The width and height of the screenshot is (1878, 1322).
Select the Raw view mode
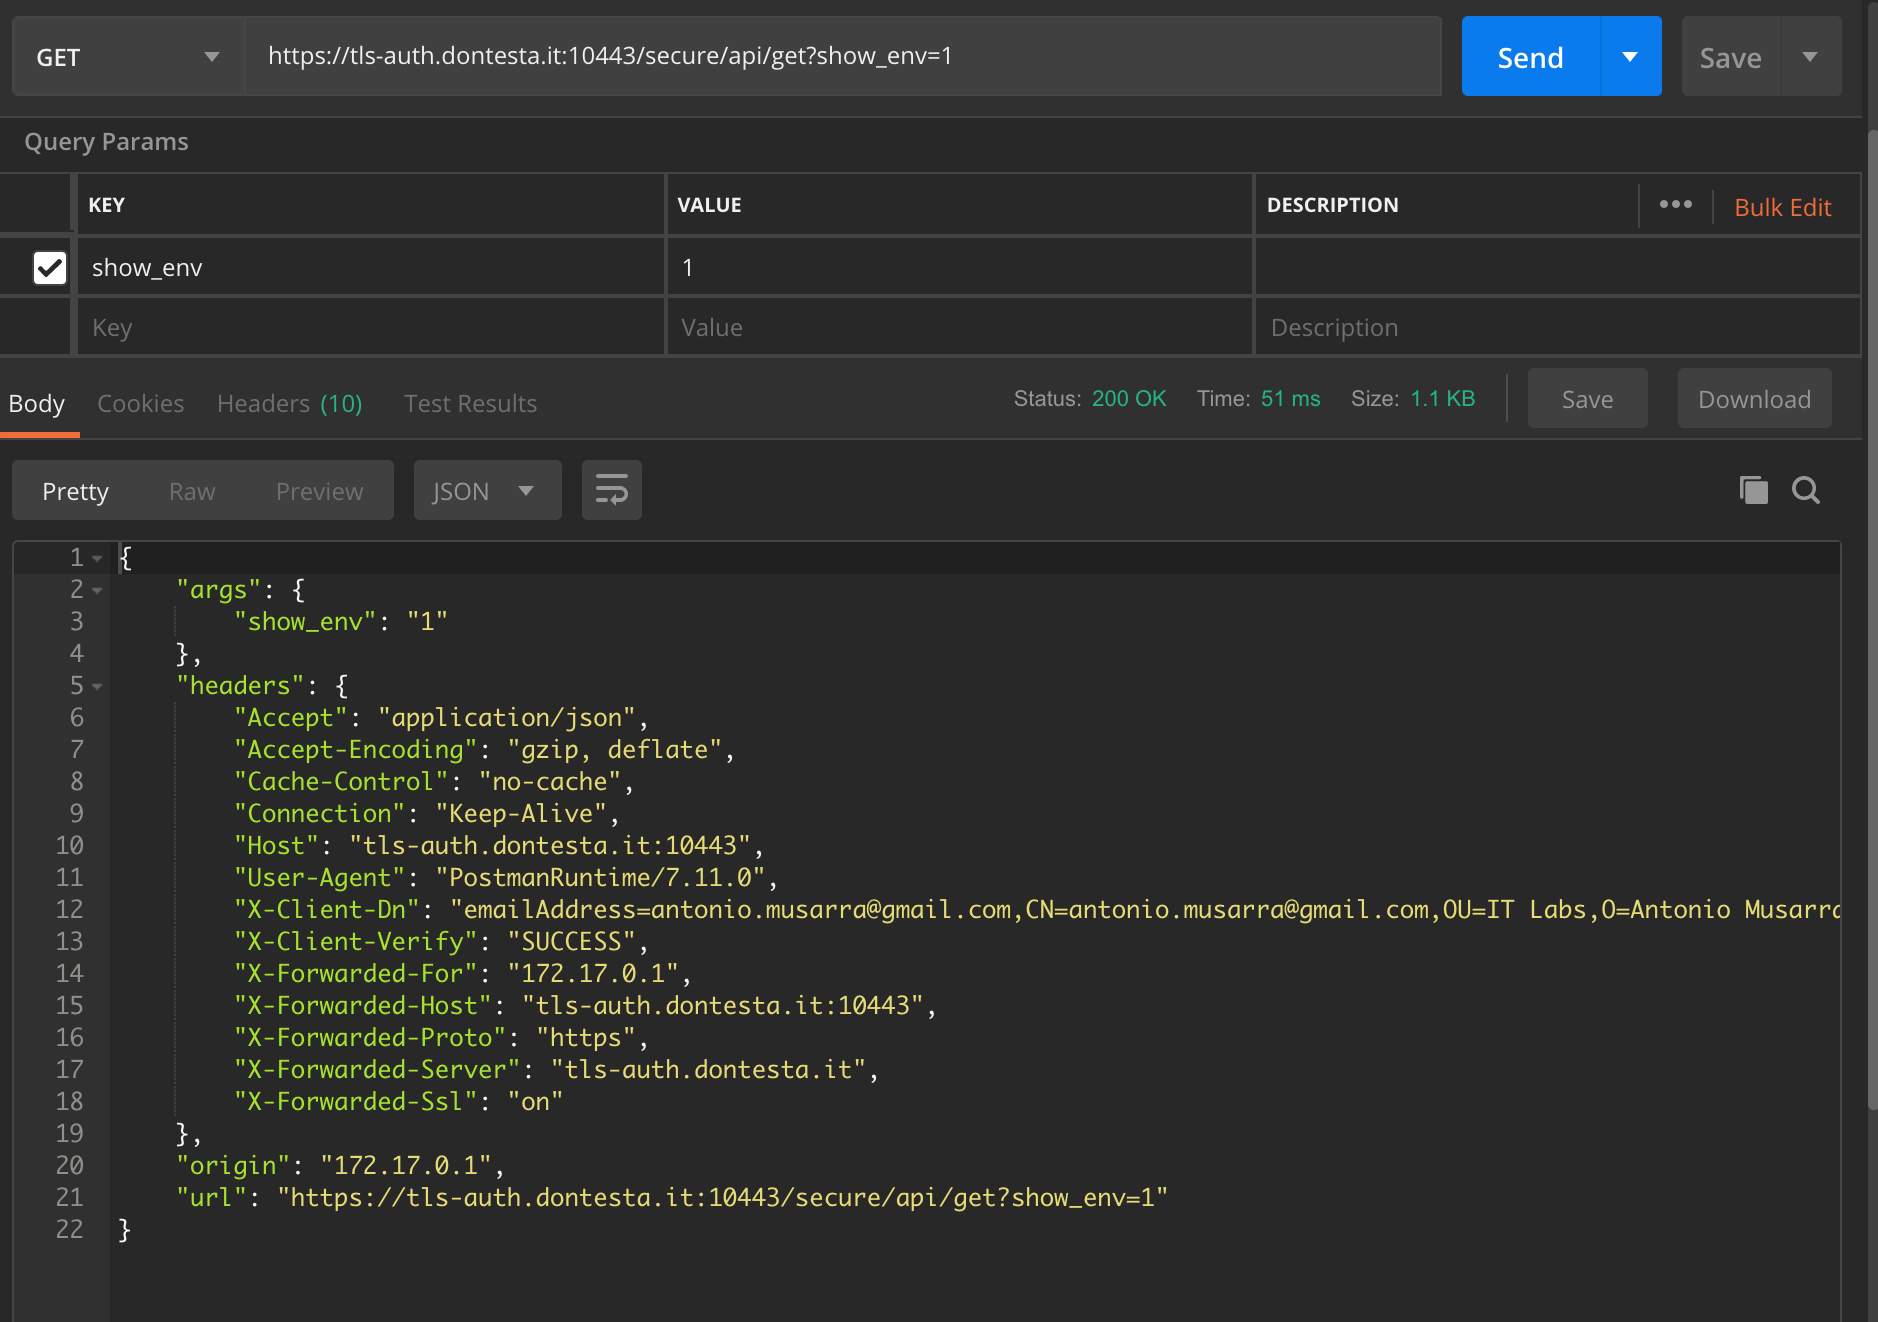pos(192,491)
